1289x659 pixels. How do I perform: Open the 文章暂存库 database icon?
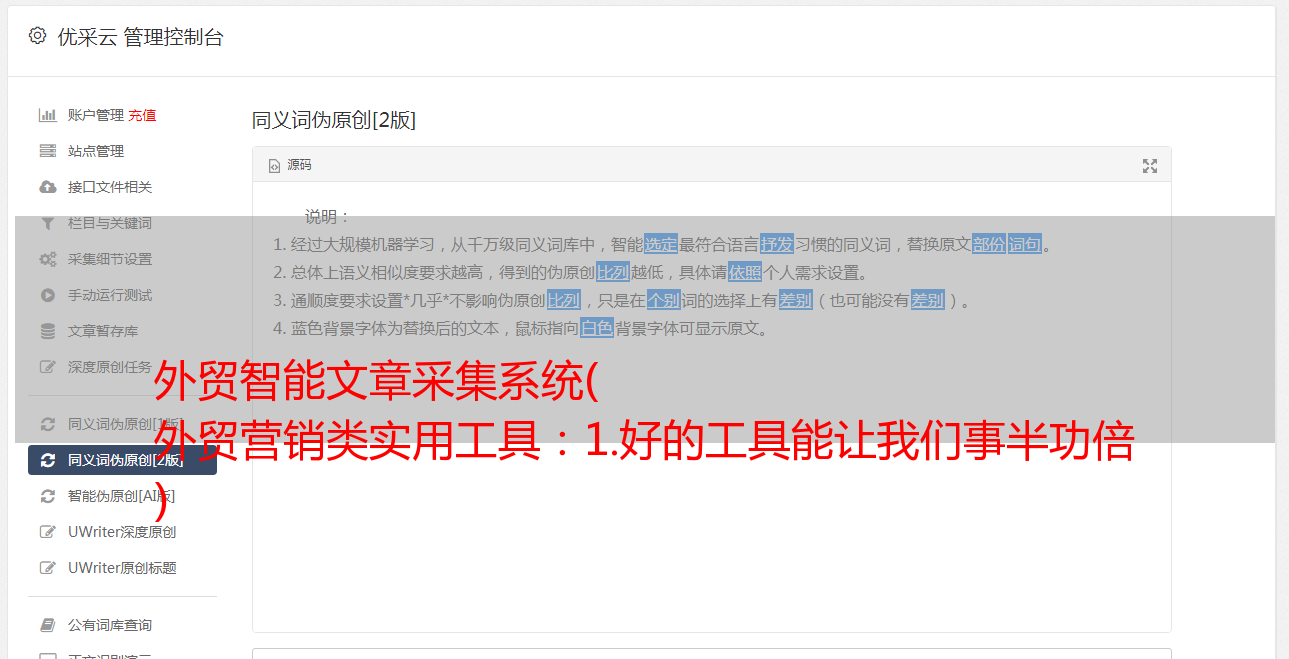(x=47, y=331)
